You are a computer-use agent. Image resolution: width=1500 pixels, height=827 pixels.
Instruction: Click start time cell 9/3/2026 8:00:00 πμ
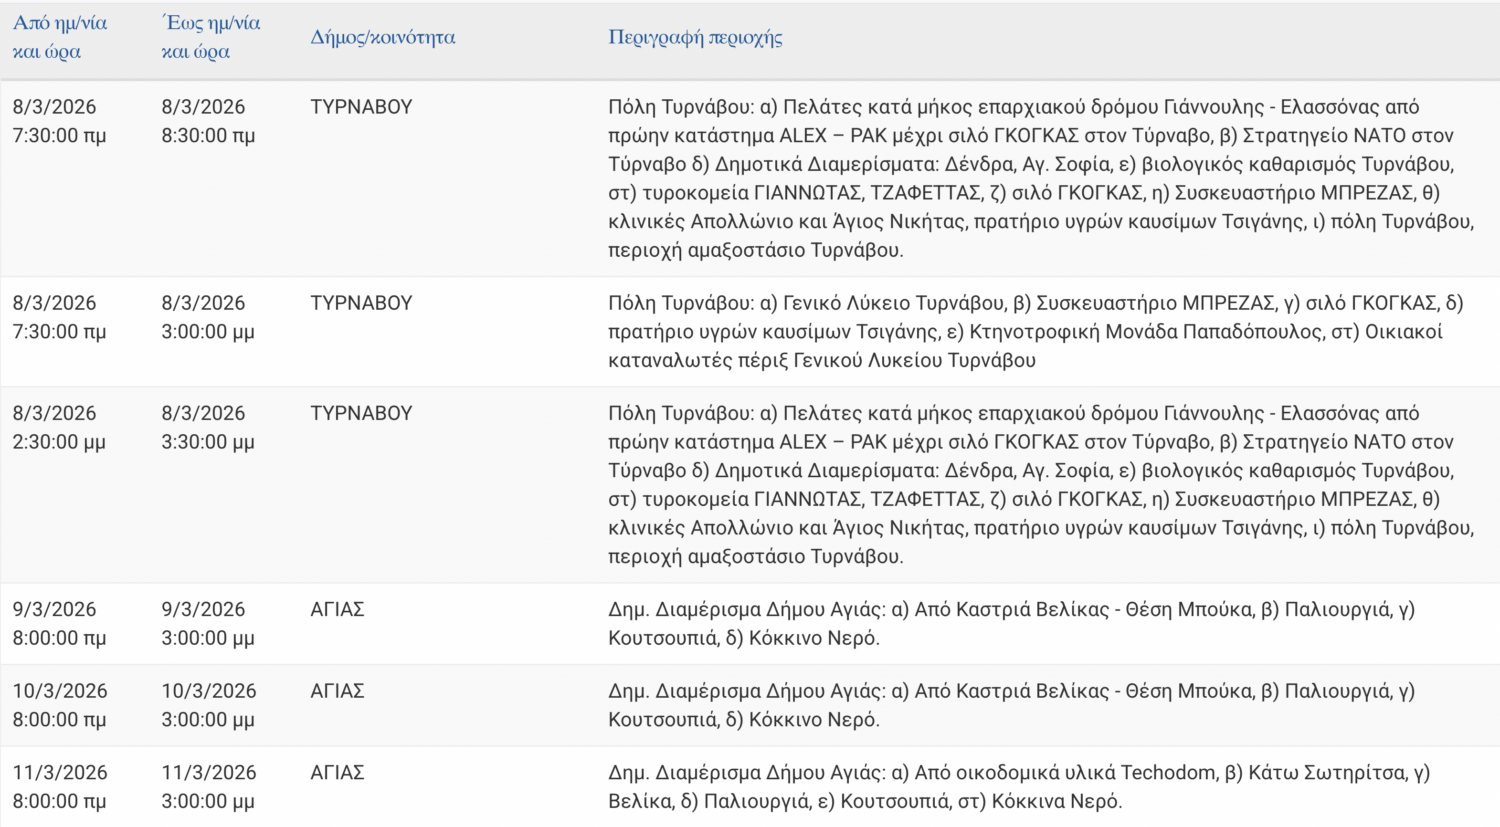point(59,623)
